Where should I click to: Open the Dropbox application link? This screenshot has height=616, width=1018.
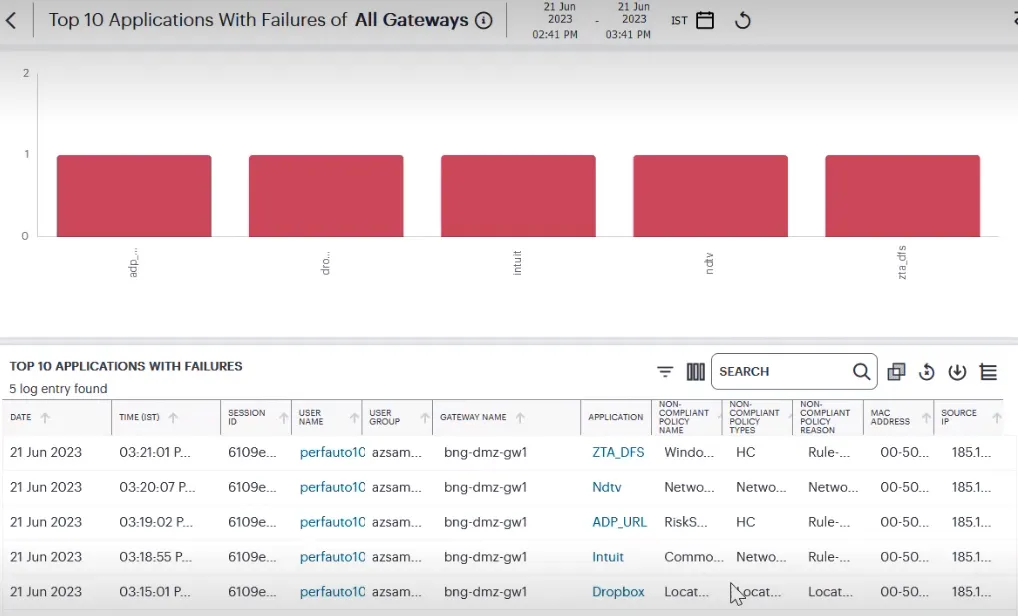[x=618, y=592]
